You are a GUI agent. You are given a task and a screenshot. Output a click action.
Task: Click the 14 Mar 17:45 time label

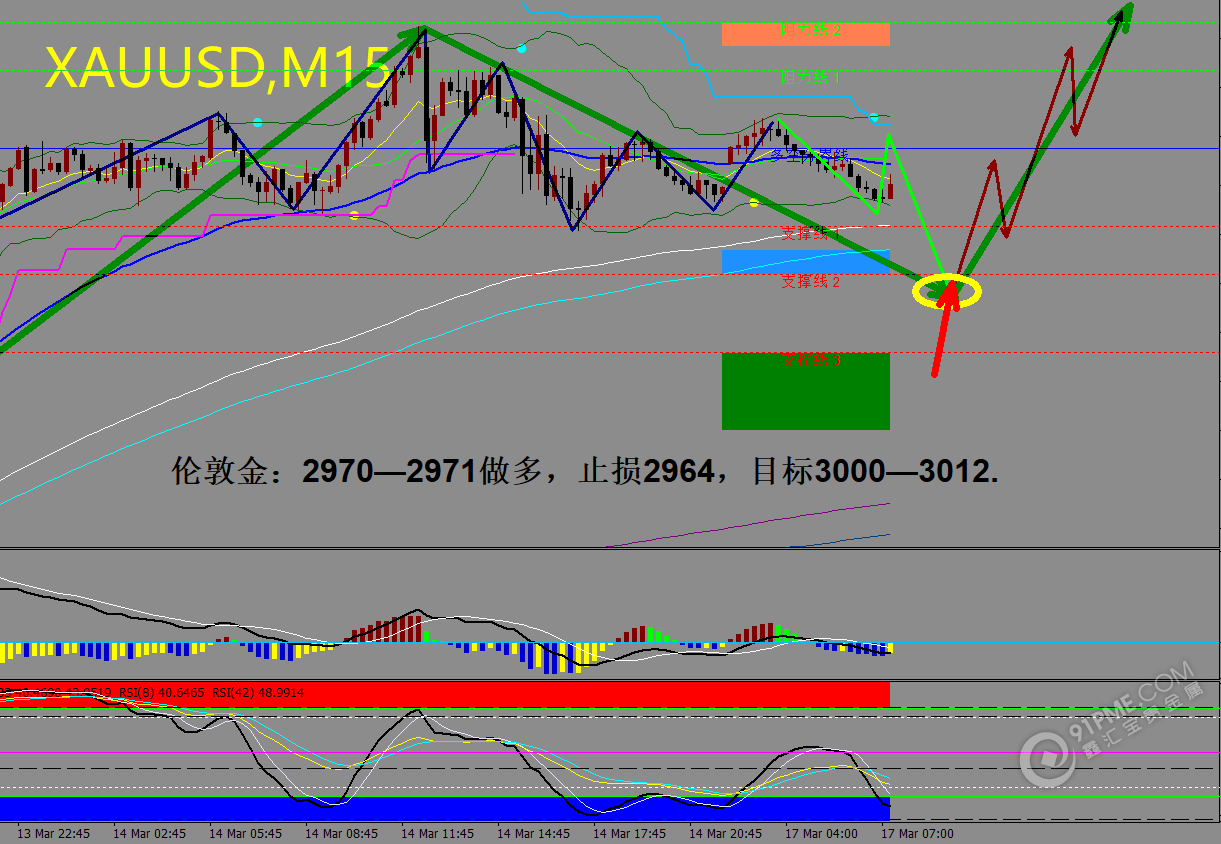pyautogui.click(x=629, y=833)
